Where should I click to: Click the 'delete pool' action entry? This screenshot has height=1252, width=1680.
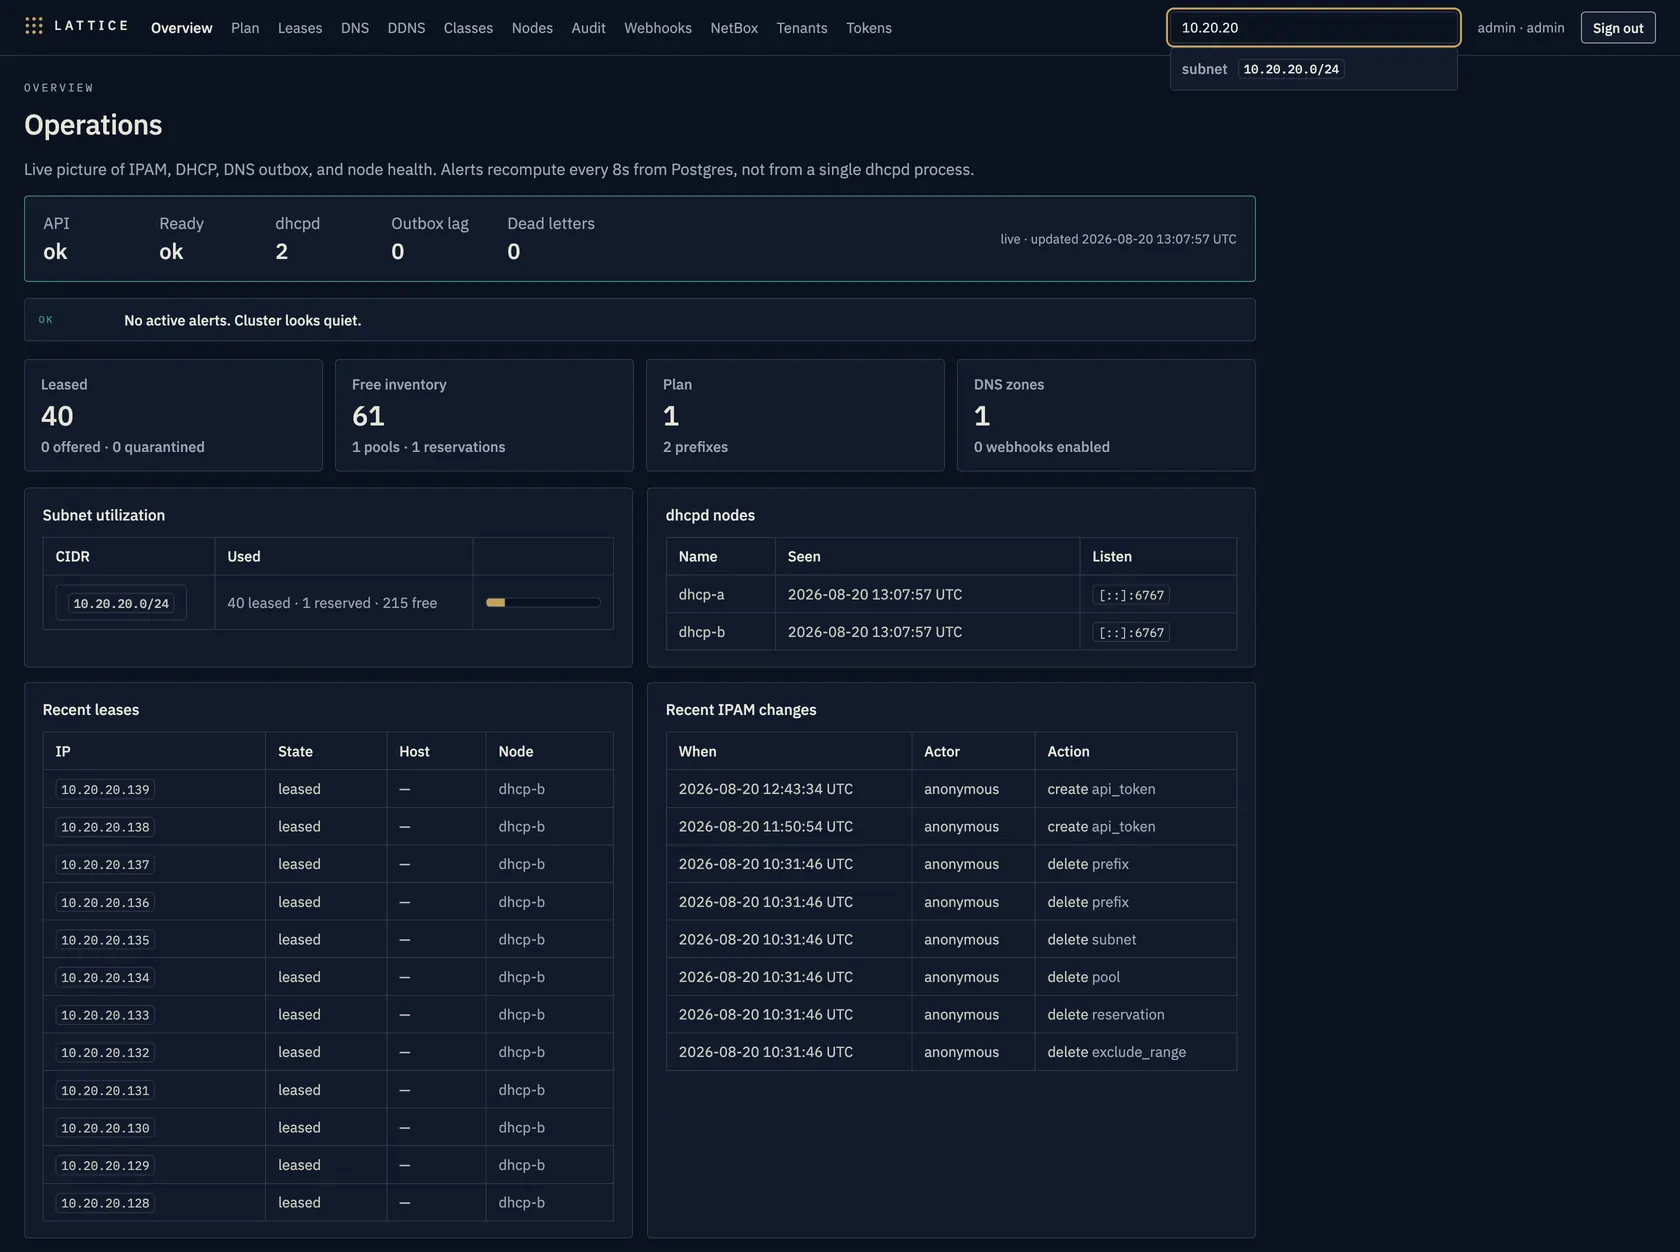pyautogui.click(x=1083, y=977)
